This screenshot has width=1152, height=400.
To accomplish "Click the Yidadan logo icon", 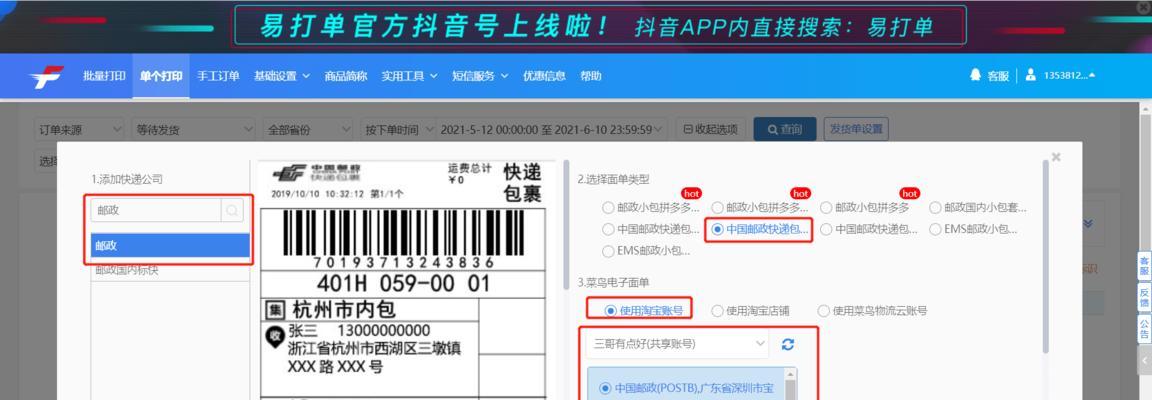I will pos(46,76).
